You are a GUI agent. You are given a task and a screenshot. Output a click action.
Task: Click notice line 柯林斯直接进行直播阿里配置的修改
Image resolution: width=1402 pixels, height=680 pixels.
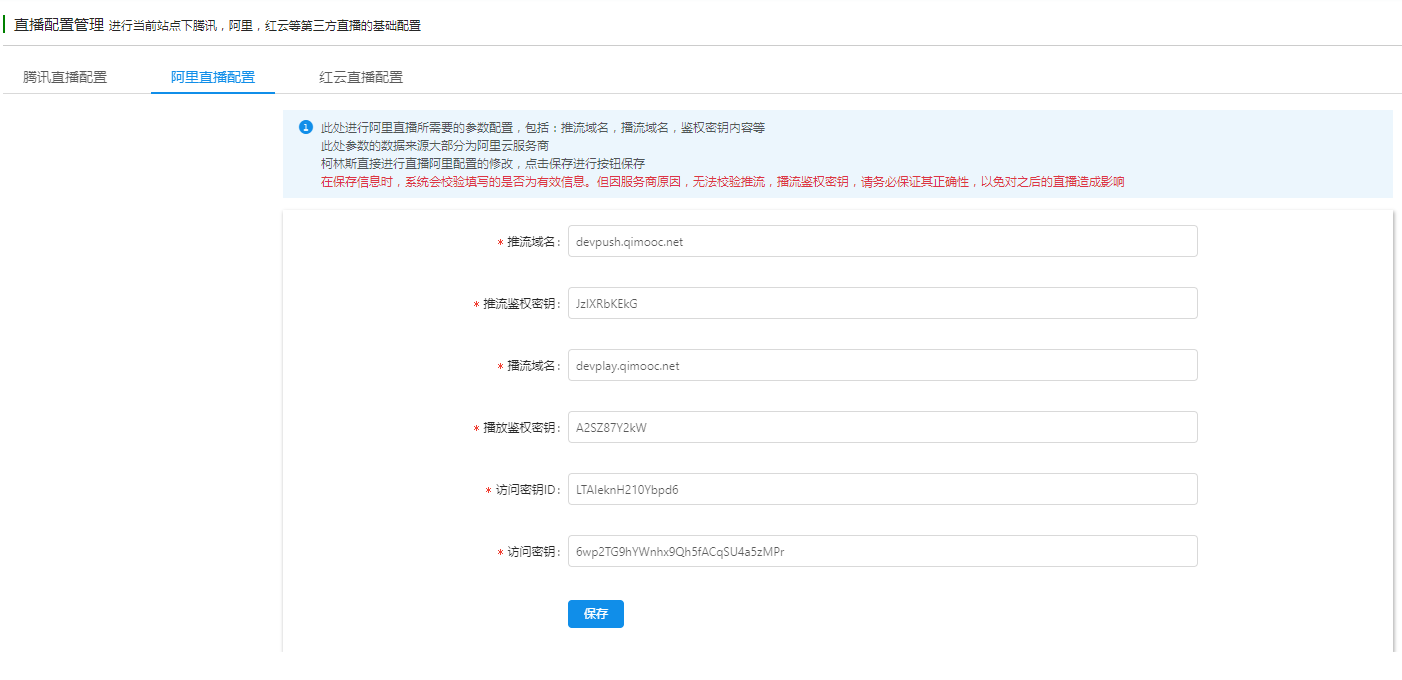pos(483,164)
